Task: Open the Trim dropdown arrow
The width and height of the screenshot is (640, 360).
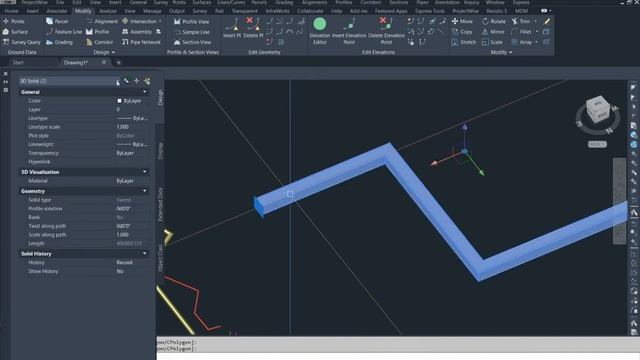Action: 536,21
